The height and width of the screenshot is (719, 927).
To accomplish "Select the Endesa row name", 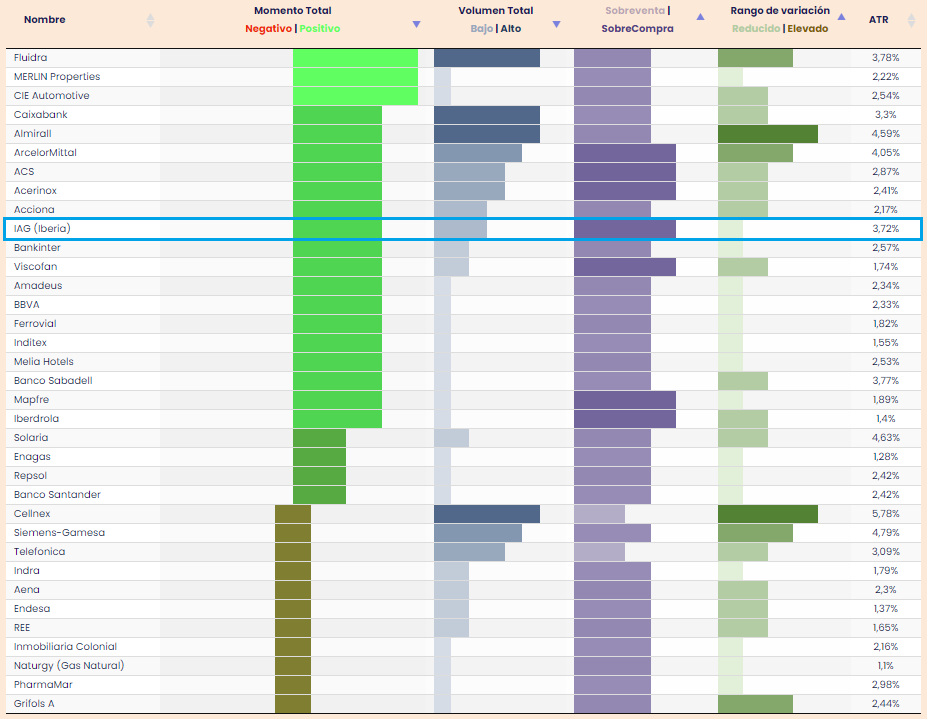I will coord(32,608).
